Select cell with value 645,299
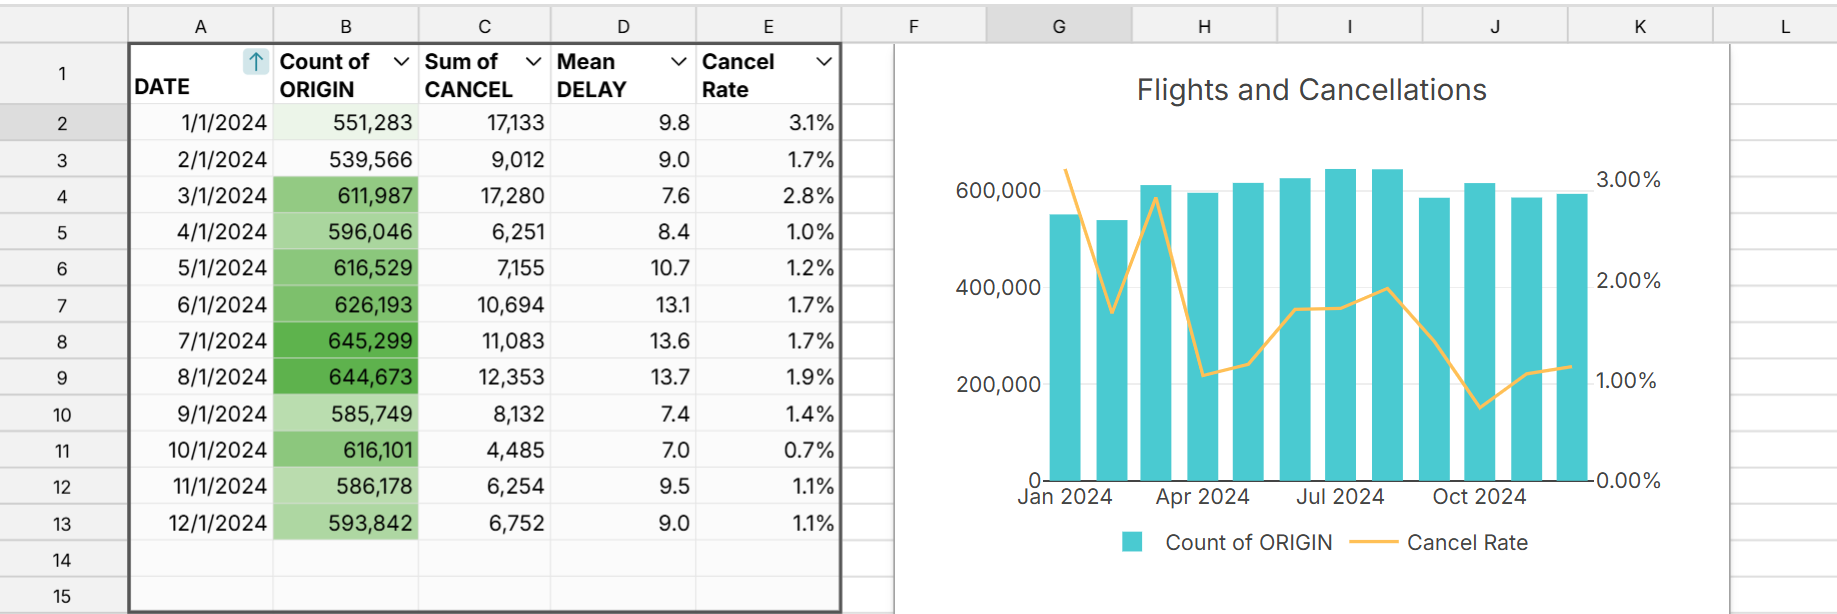Screen dimensions: 1837x614 [346, 341]
